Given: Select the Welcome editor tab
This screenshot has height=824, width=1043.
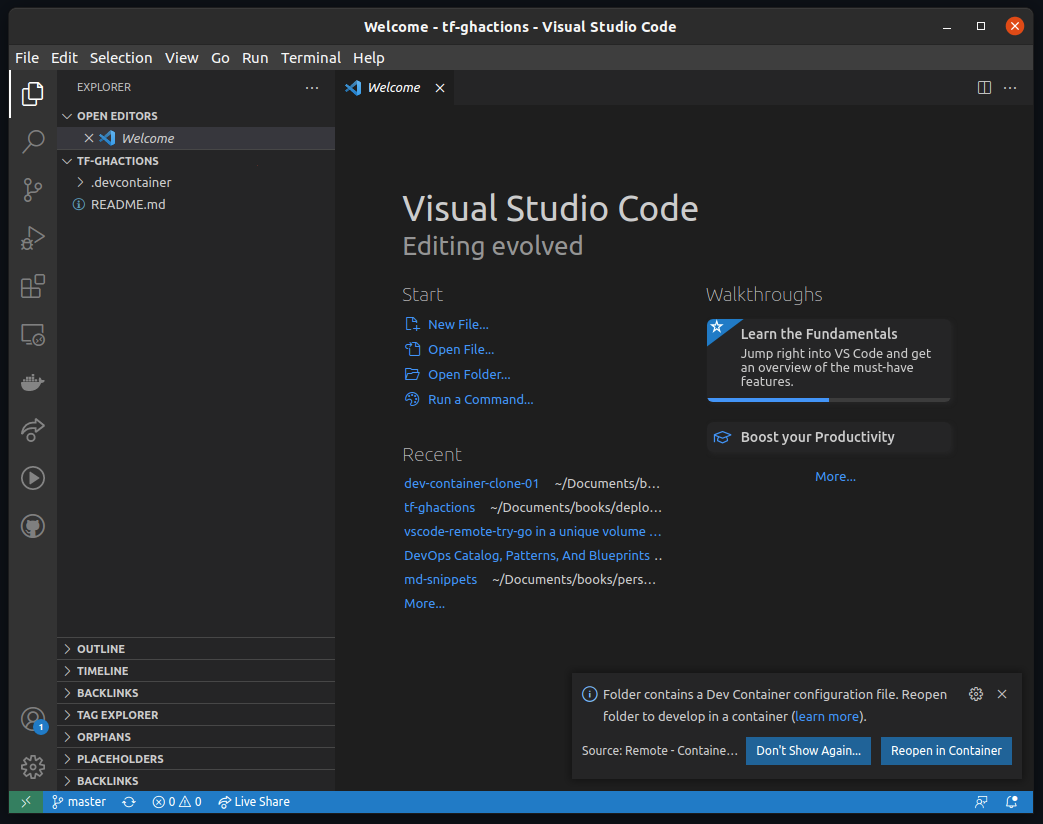Looking at the screenshot, I should coord(394,88).
